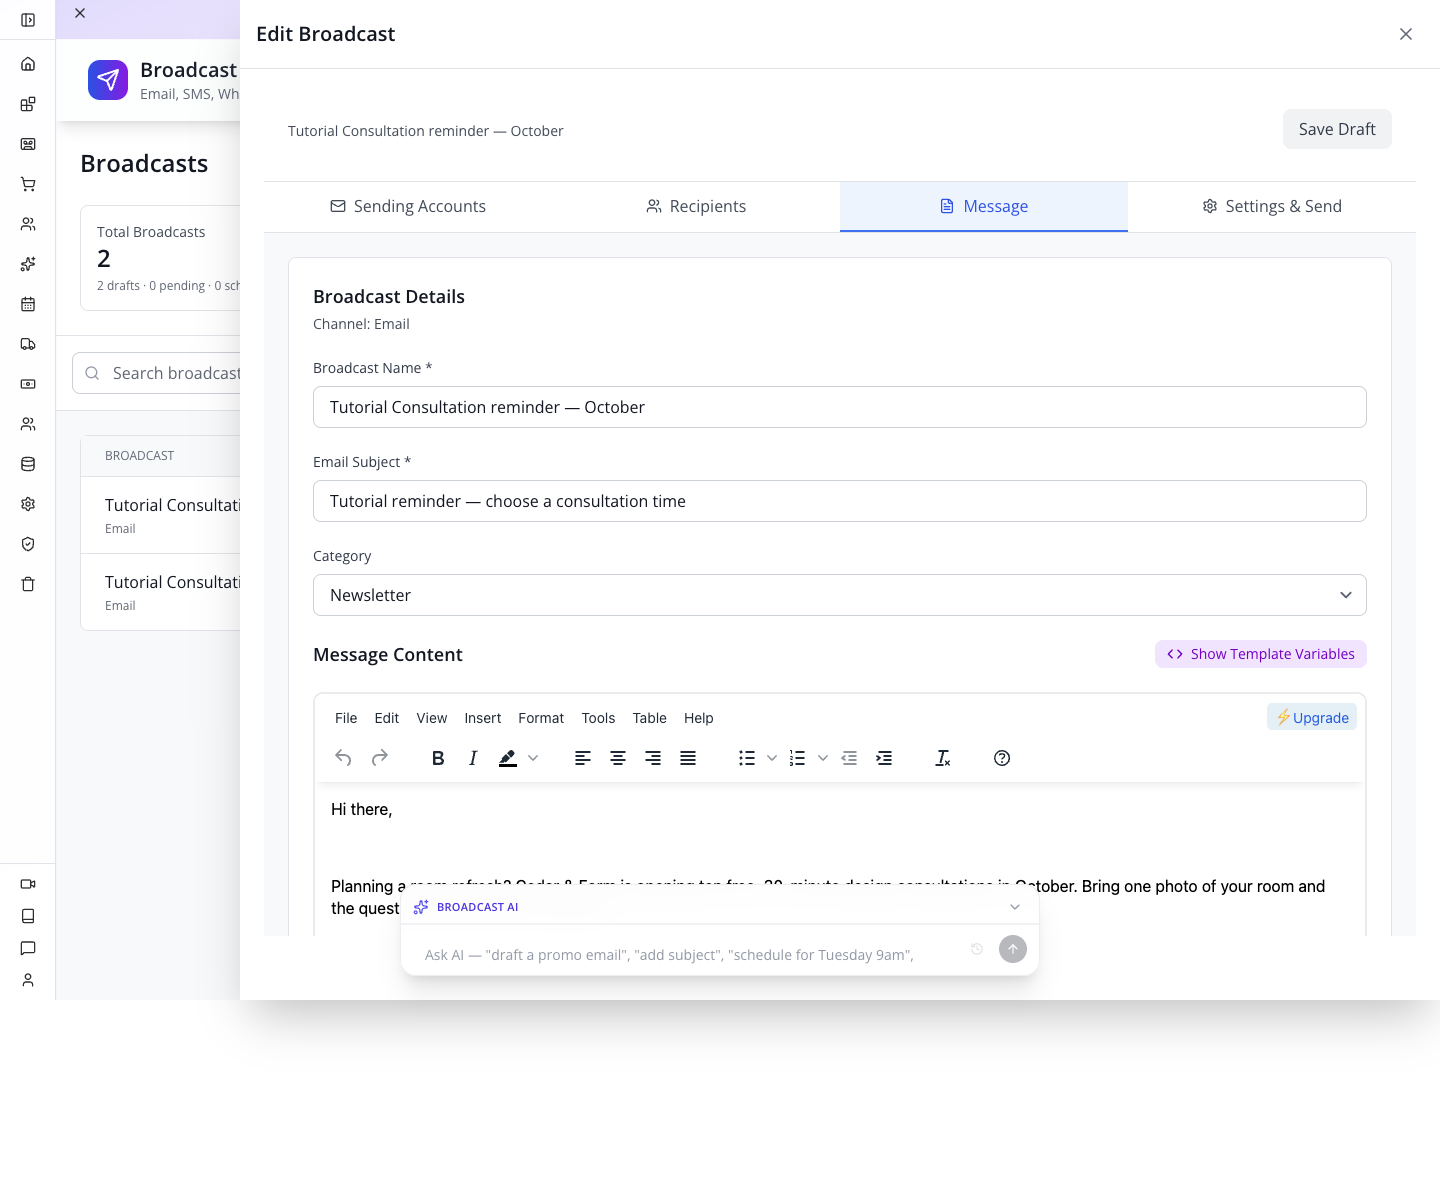Insert a bullet list

[x=747, y=758]
